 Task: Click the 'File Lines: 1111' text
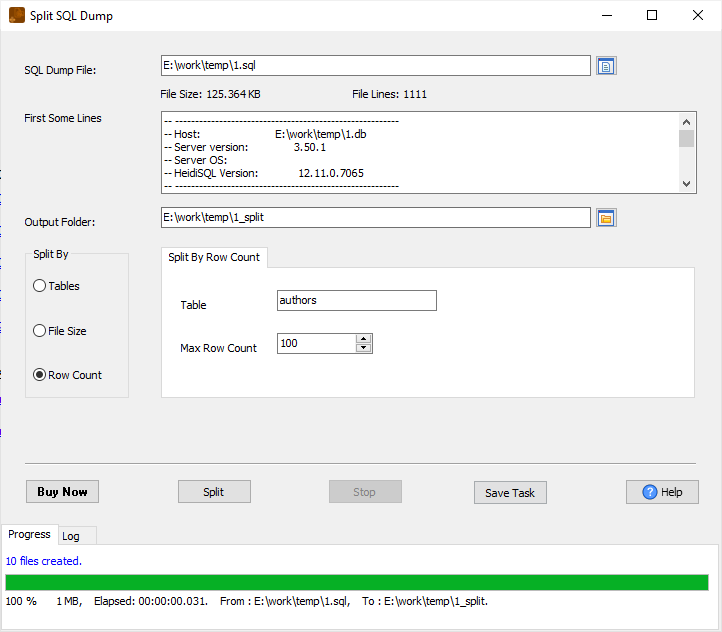coord(390,94)
